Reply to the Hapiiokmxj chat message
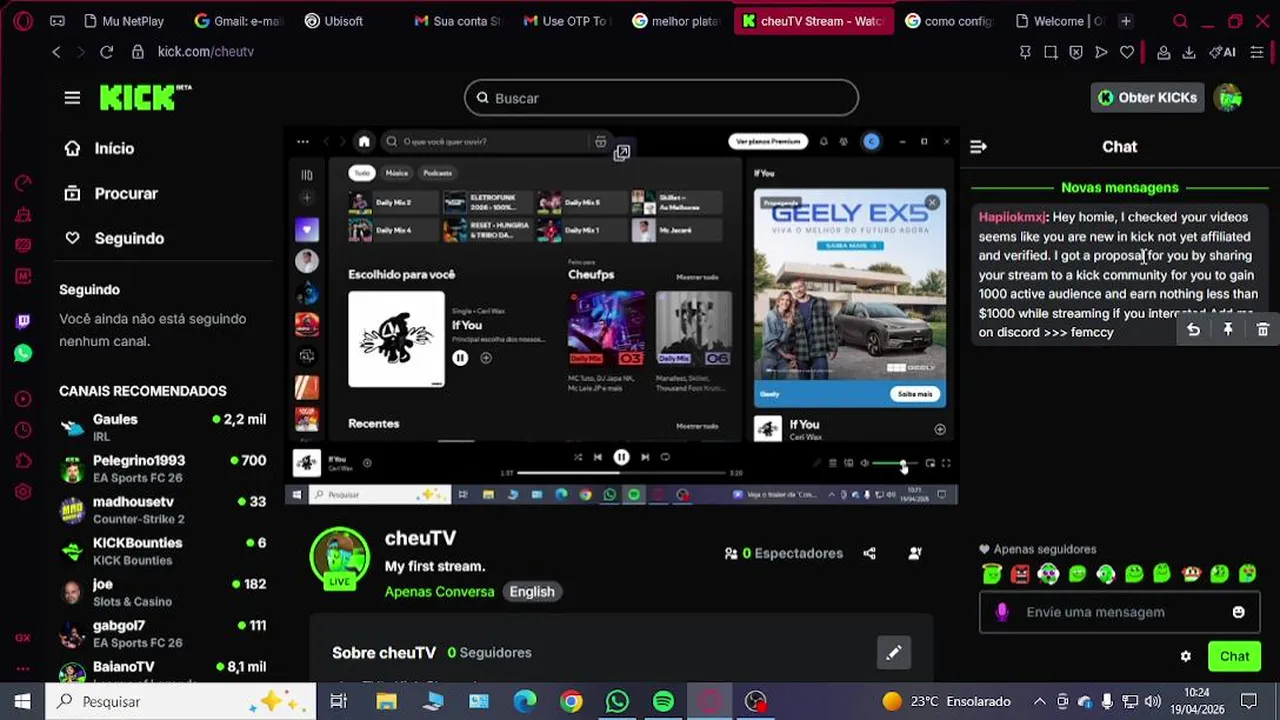Viewport: 1280px width, 720px height. [1193, 329]
